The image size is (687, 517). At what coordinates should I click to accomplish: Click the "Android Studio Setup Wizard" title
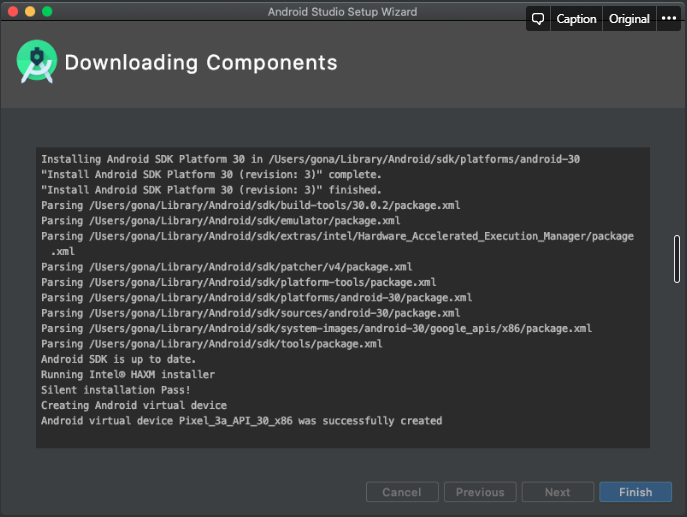(343, 12)
